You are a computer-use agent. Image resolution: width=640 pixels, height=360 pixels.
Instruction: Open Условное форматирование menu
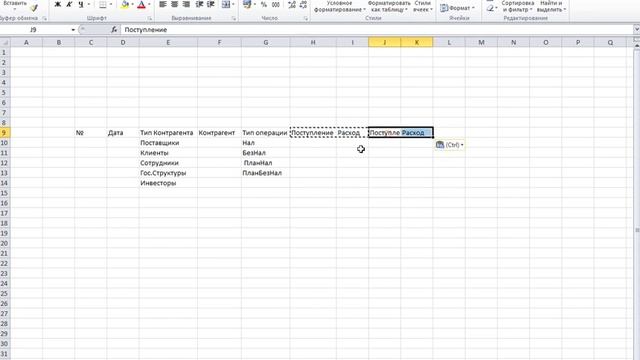340,6
